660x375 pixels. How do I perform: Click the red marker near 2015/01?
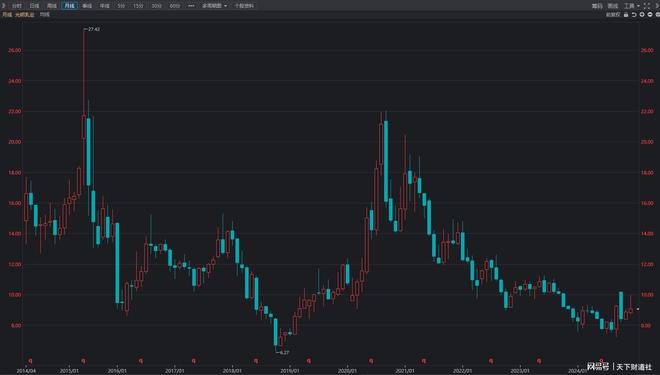[x=83, y=361]
